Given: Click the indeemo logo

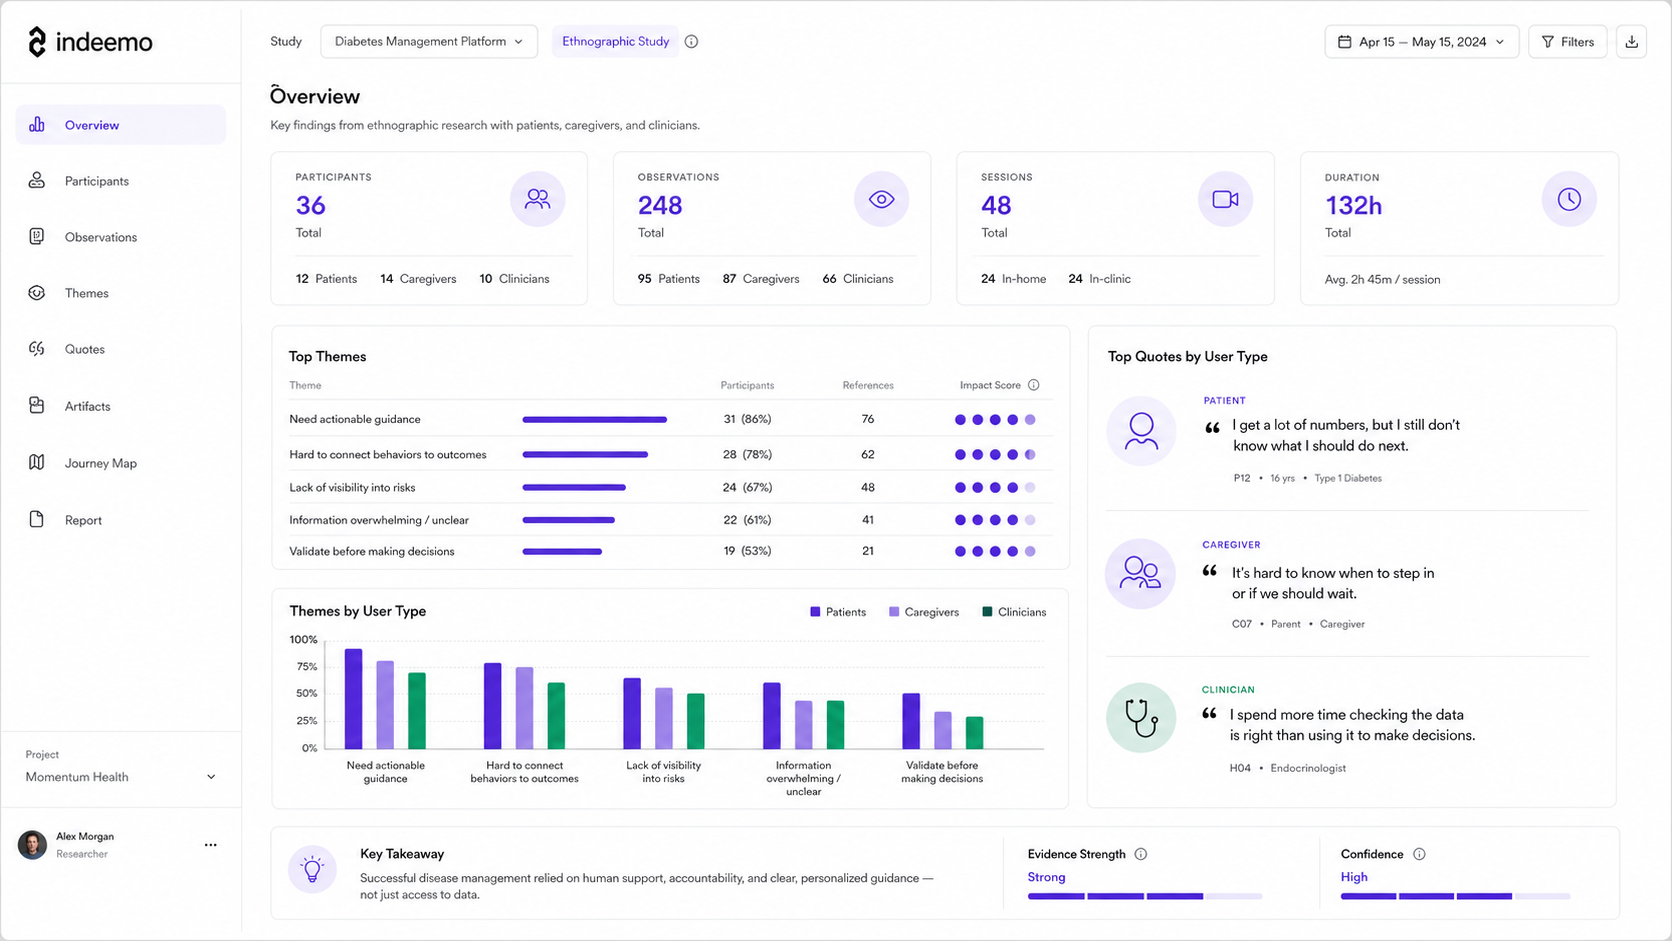Looking at the screenshot, I should click(90, 42).
